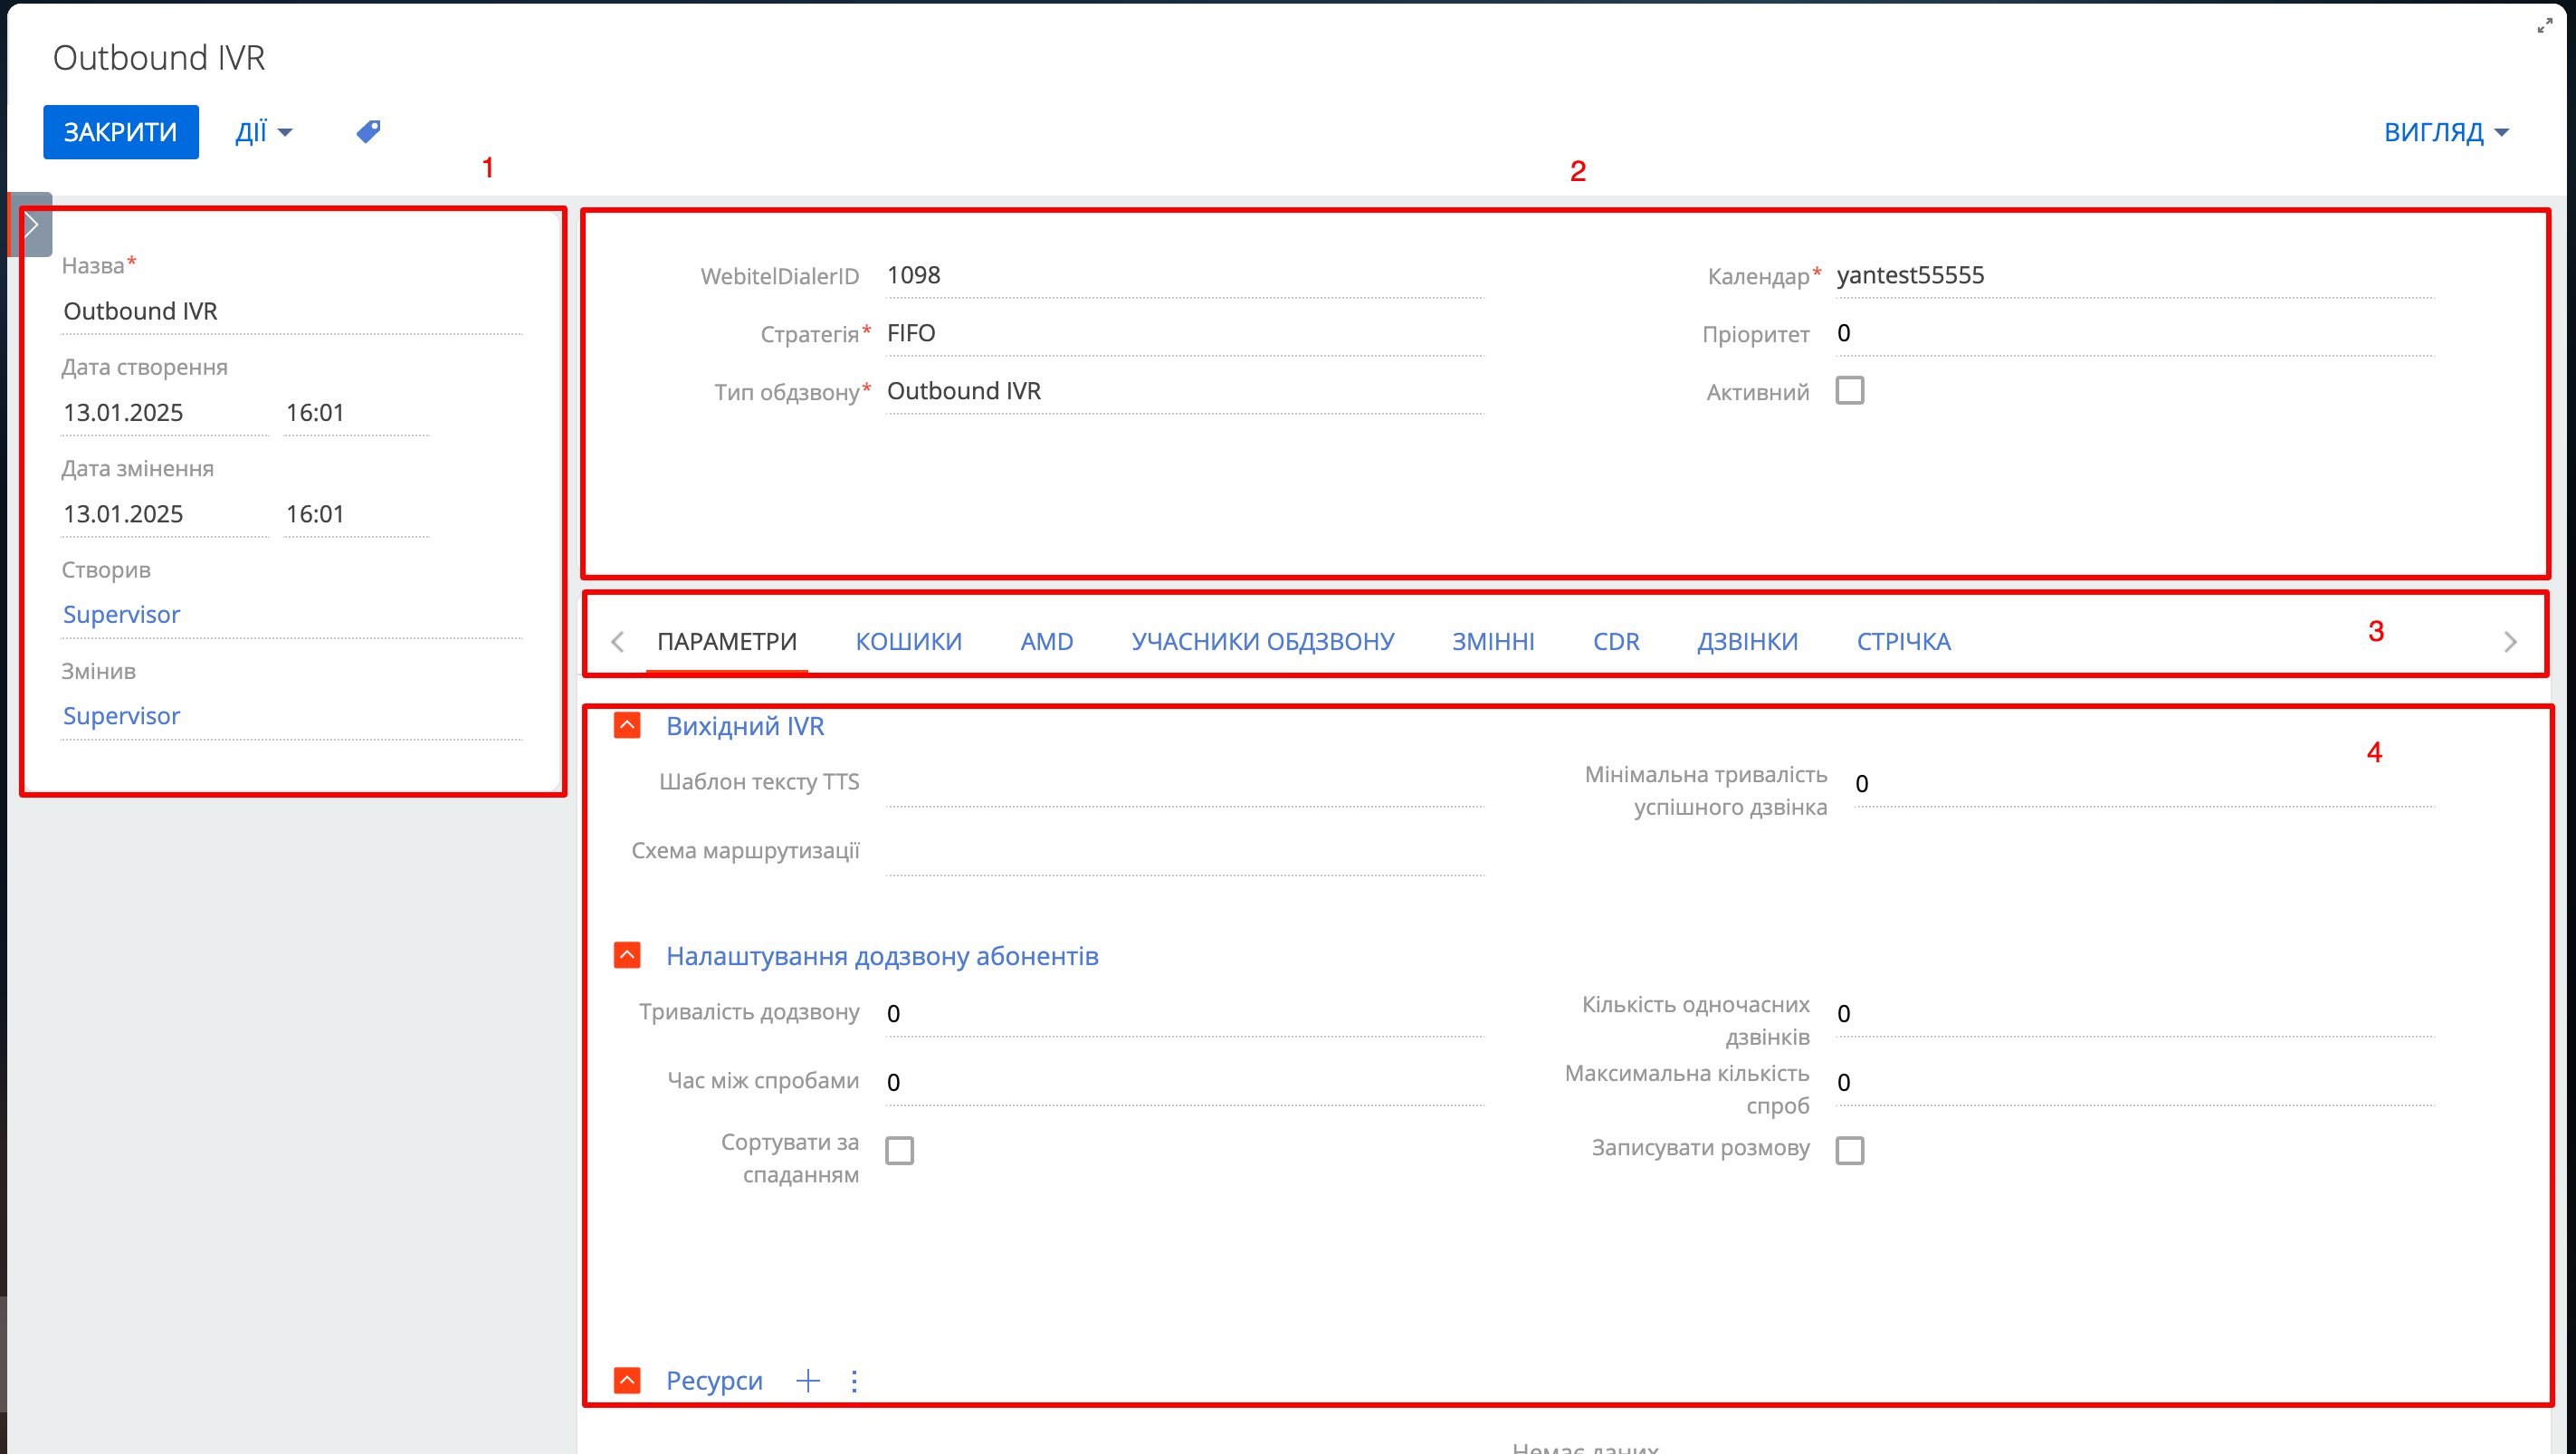The height and width of the screenshot is (1454, 2576).
Task: Click the ЗАКРИТИ button
Action: click(121, 132)
